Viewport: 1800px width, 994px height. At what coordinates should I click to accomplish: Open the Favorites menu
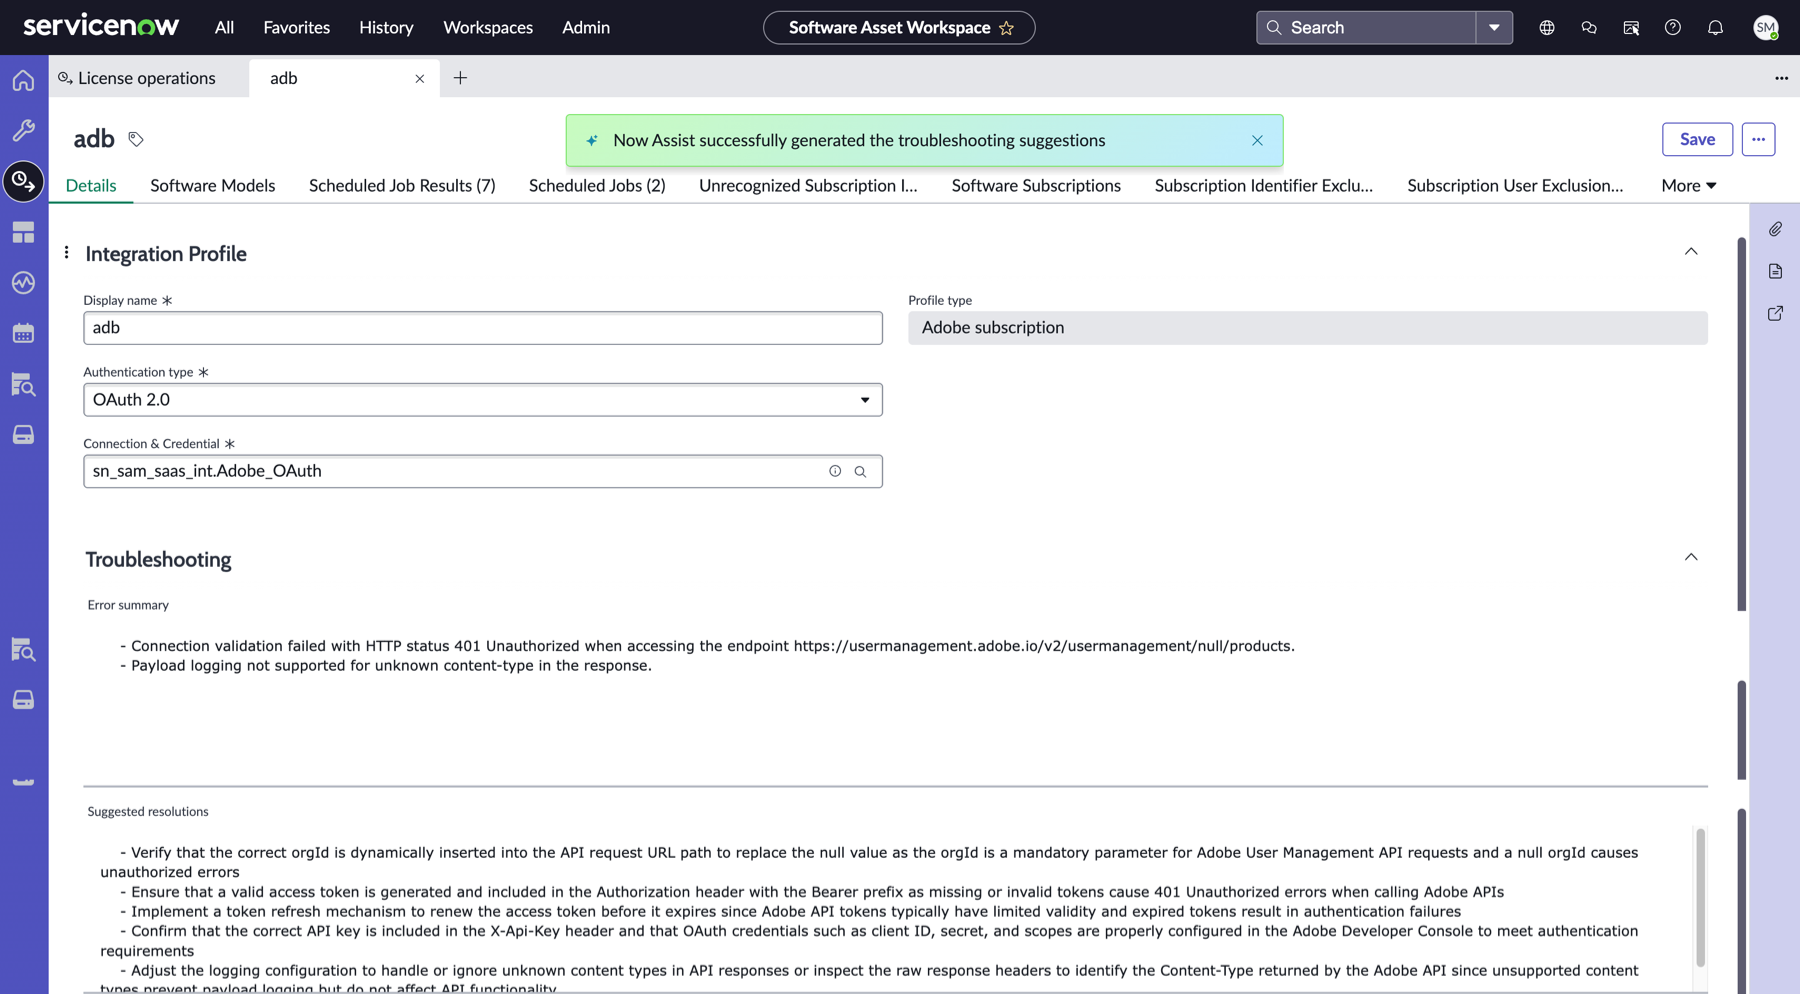coord(297,27)
